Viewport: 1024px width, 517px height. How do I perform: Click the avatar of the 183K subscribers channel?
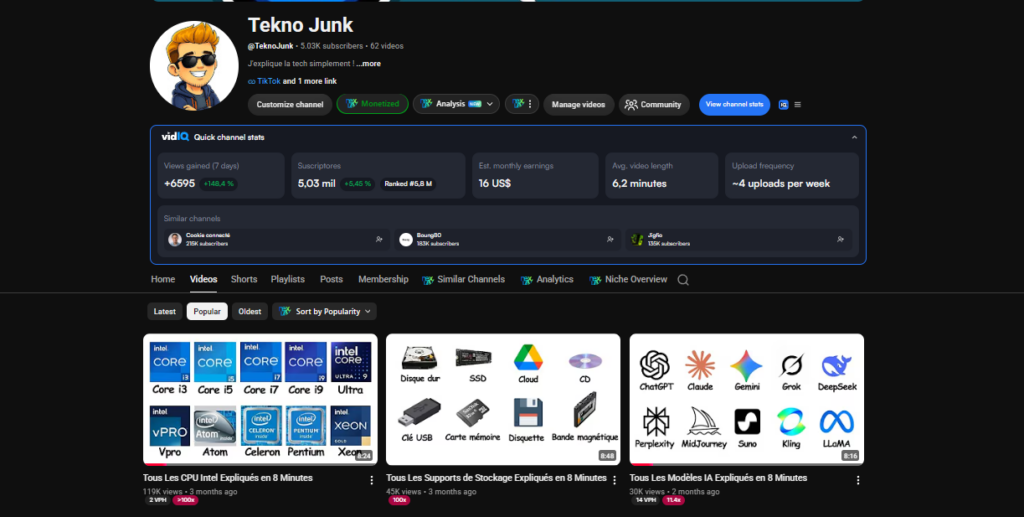tap(406, 240)
